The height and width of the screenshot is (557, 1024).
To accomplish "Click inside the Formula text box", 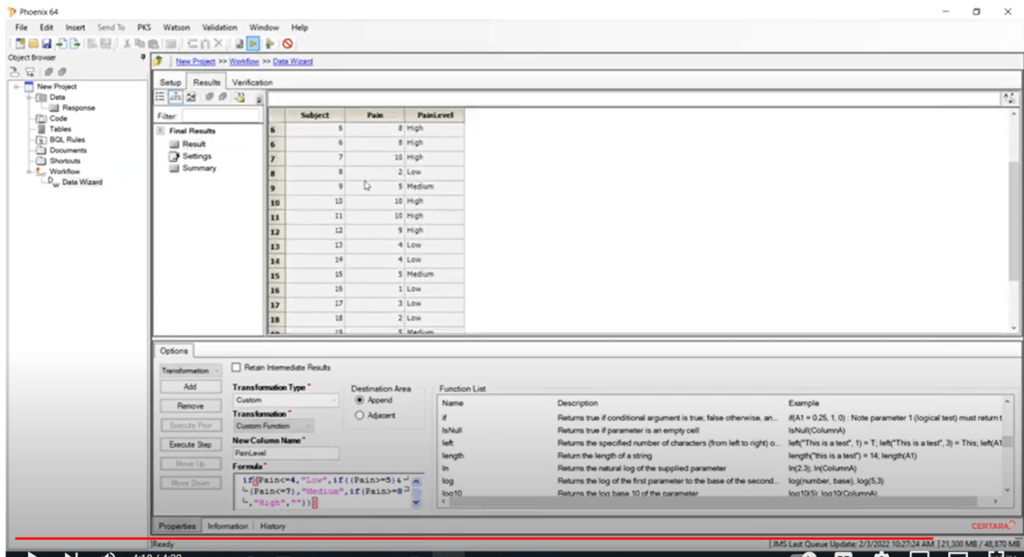I will pyautogui.click(x=323, y=492).
